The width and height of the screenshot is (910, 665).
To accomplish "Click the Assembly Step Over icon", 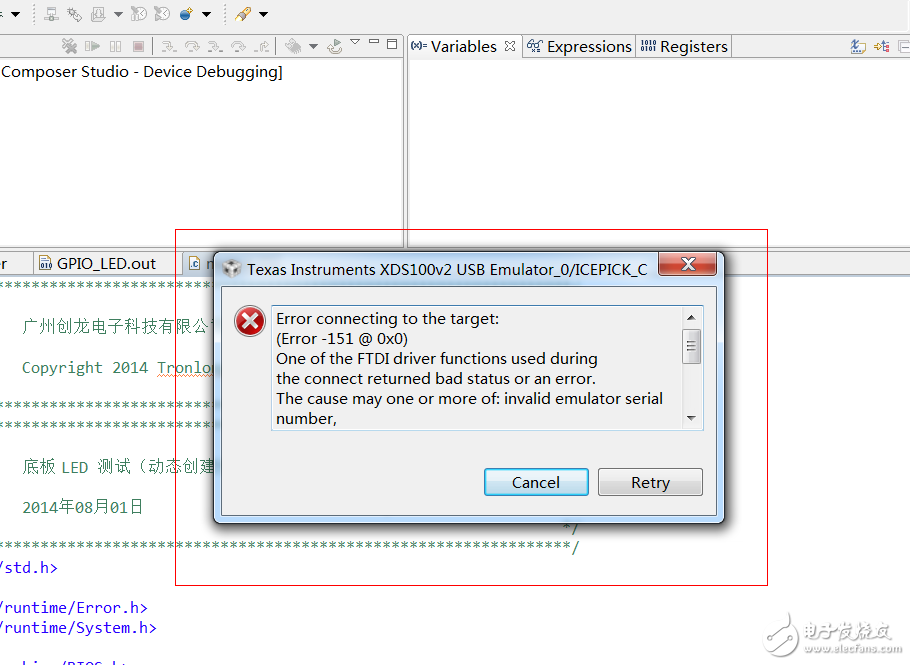I will pyautogui.click(x=239, y=46).
